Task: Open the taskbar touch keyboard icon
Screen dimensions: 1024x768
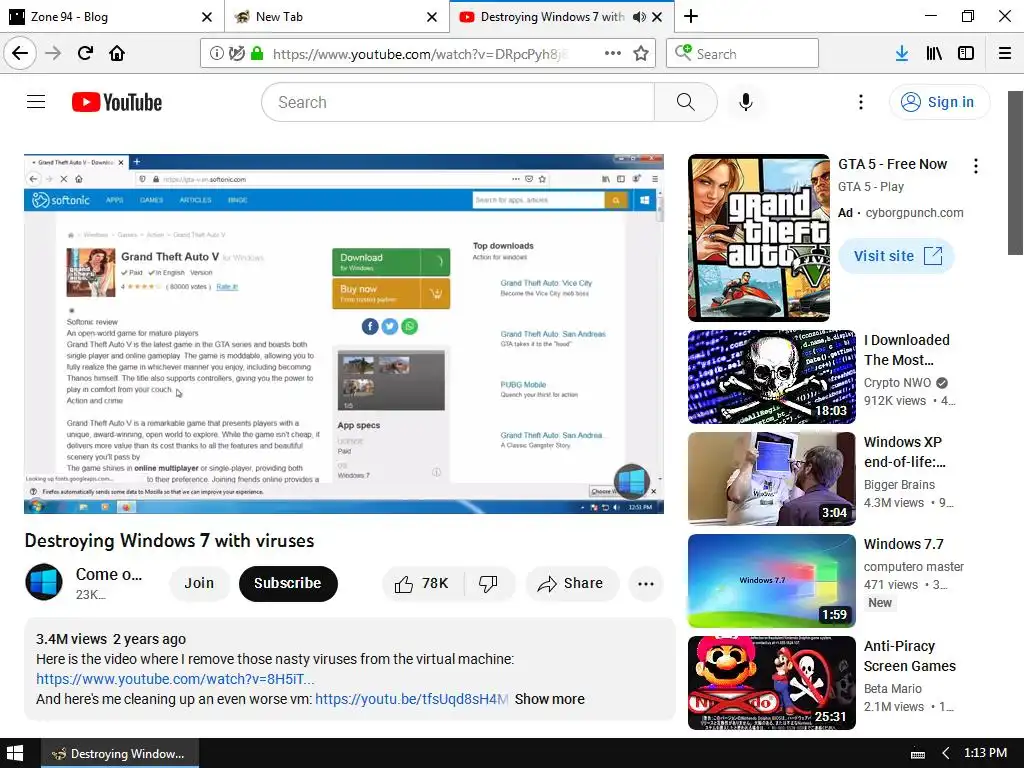Action: pyautogui.click(x=918, y=754)
